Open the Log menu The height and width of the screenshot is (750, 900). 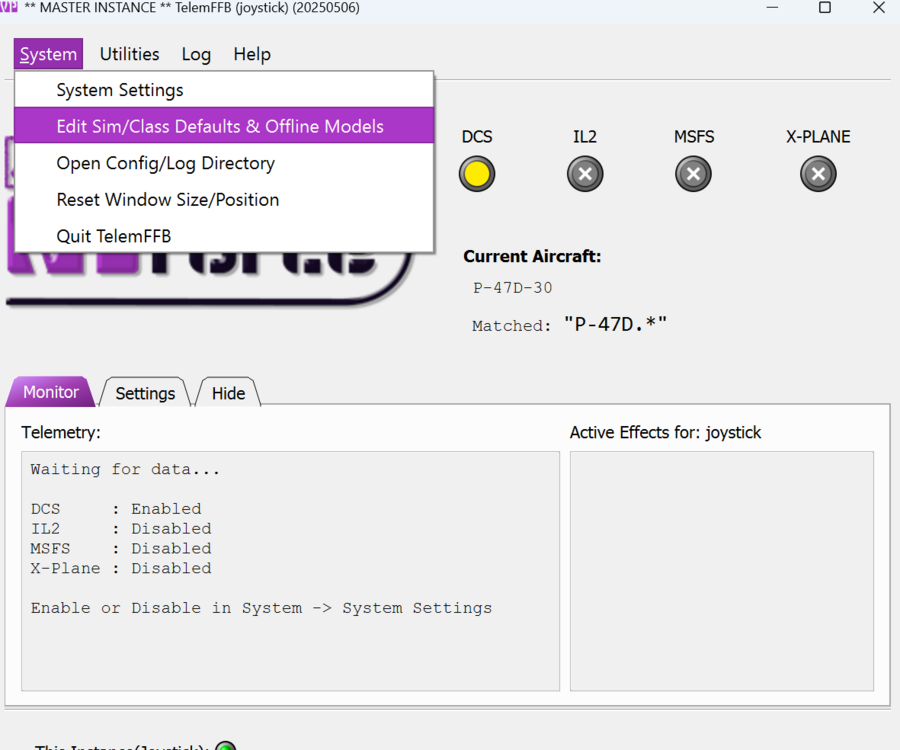pyautogui.click(x=196, y=54)
